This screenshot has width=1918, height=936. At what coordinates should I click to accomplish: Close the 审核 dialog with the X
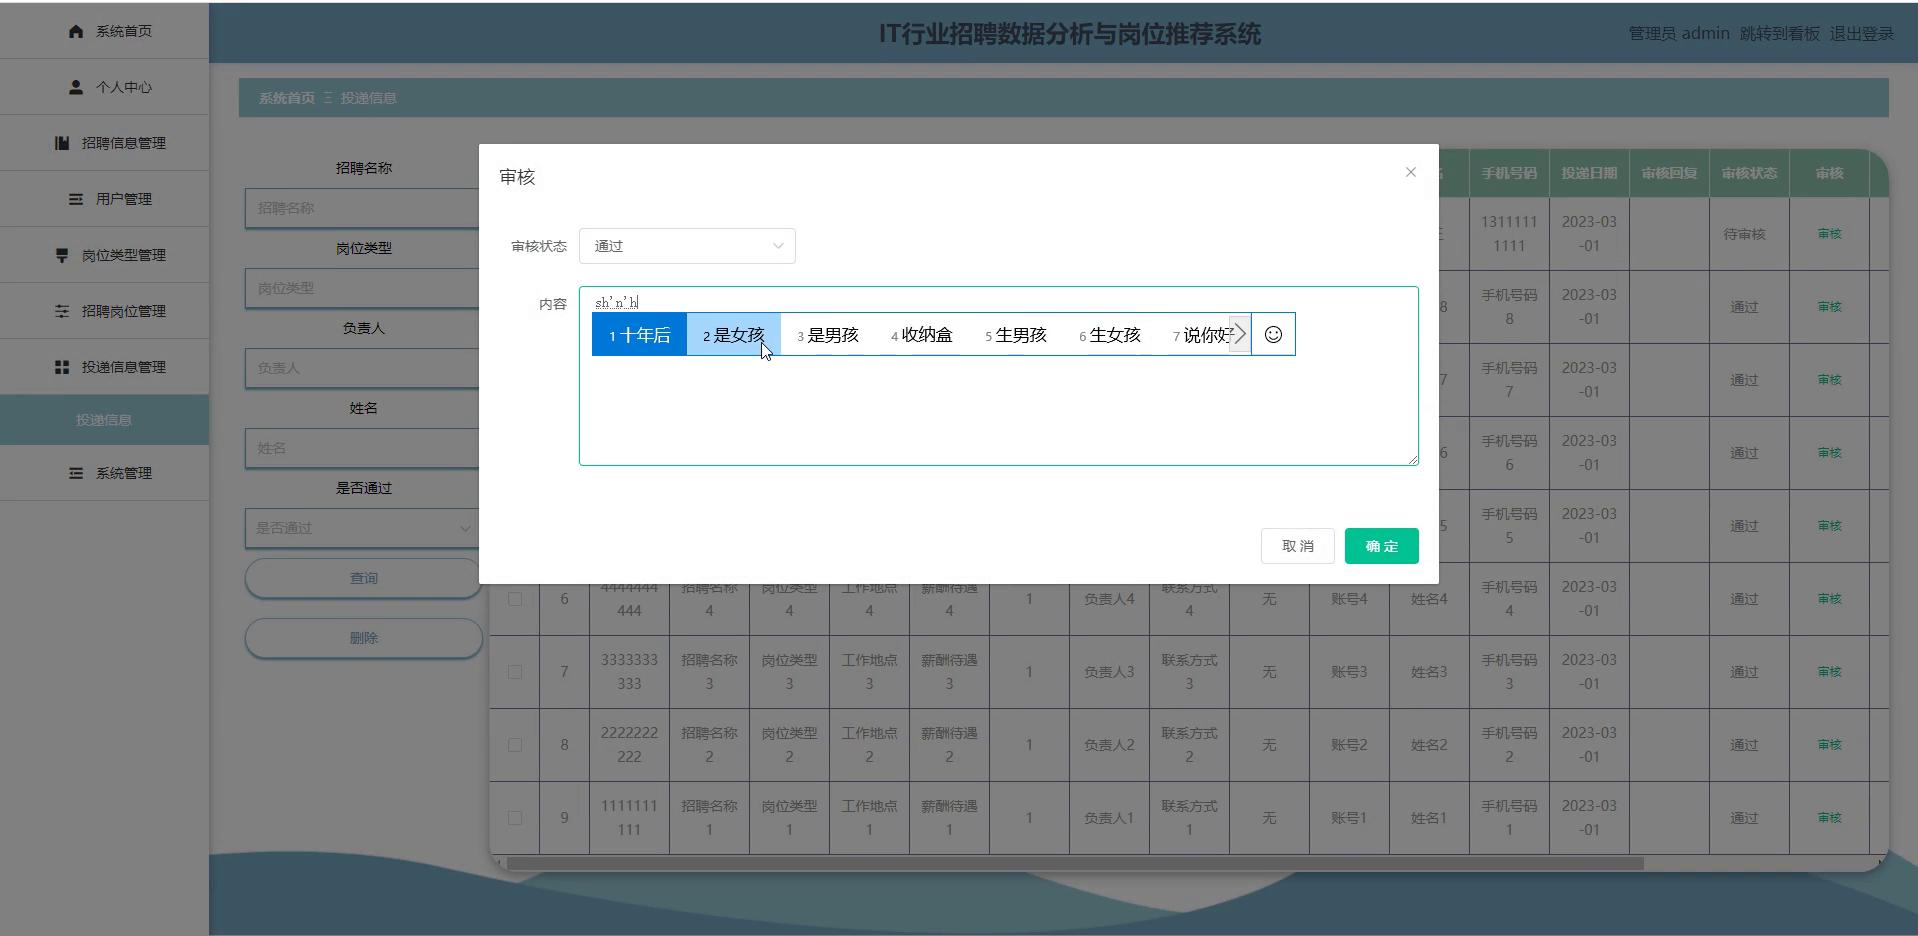(1410, 172)
